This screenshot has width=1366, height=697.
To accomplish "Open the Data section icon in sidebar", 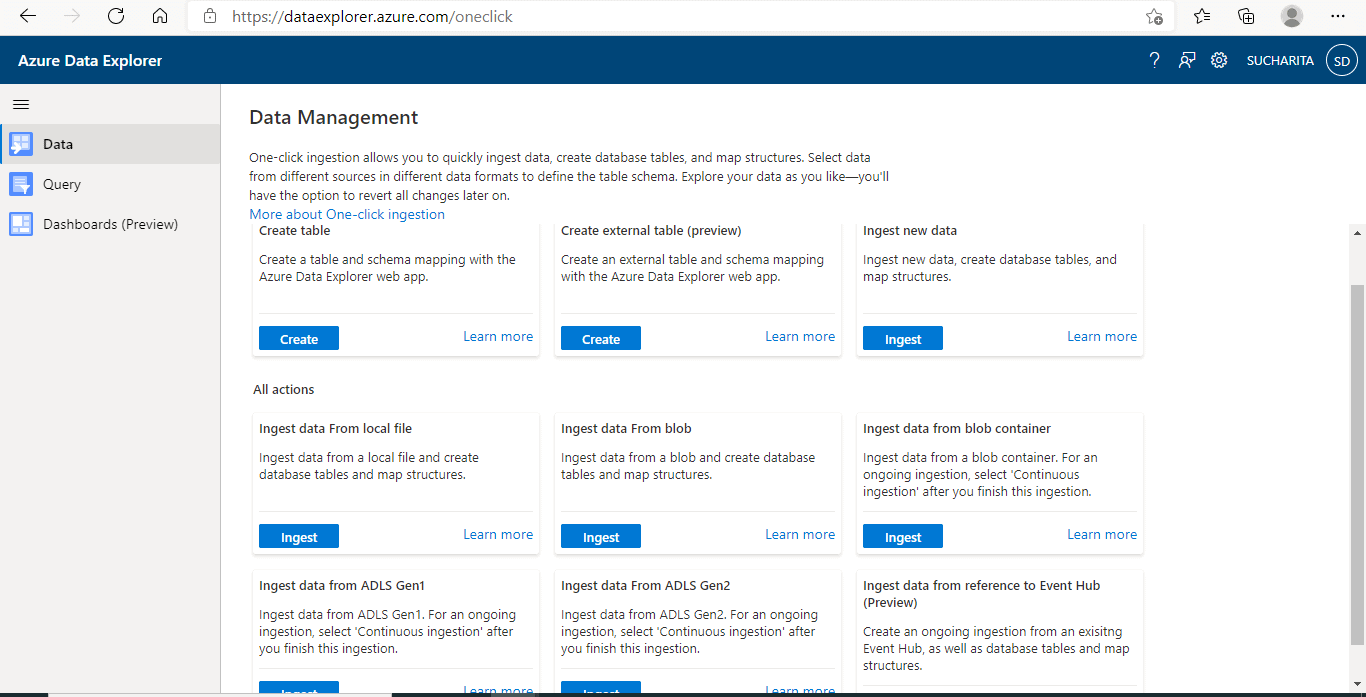I will [x=21, y=144].
